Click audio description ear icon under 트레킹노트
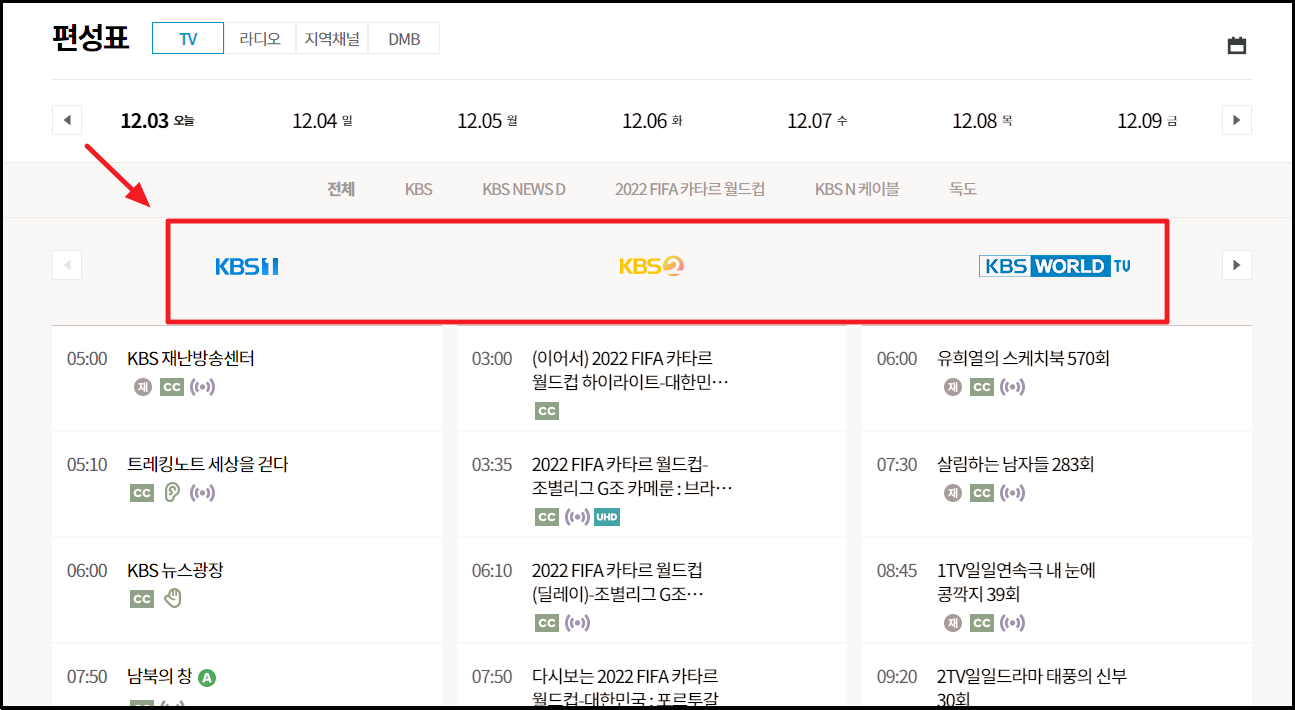This screenshot has height=710, width=1295. click(172, 493)
